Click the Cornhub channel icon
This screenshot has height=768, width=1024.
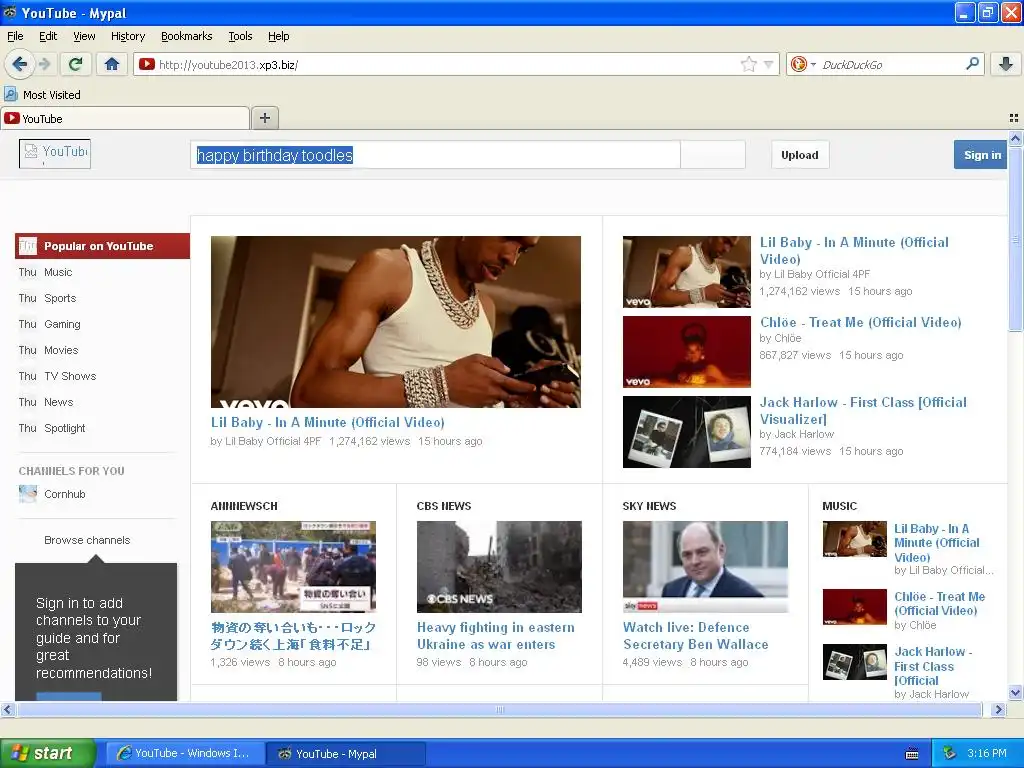point(28,494)
